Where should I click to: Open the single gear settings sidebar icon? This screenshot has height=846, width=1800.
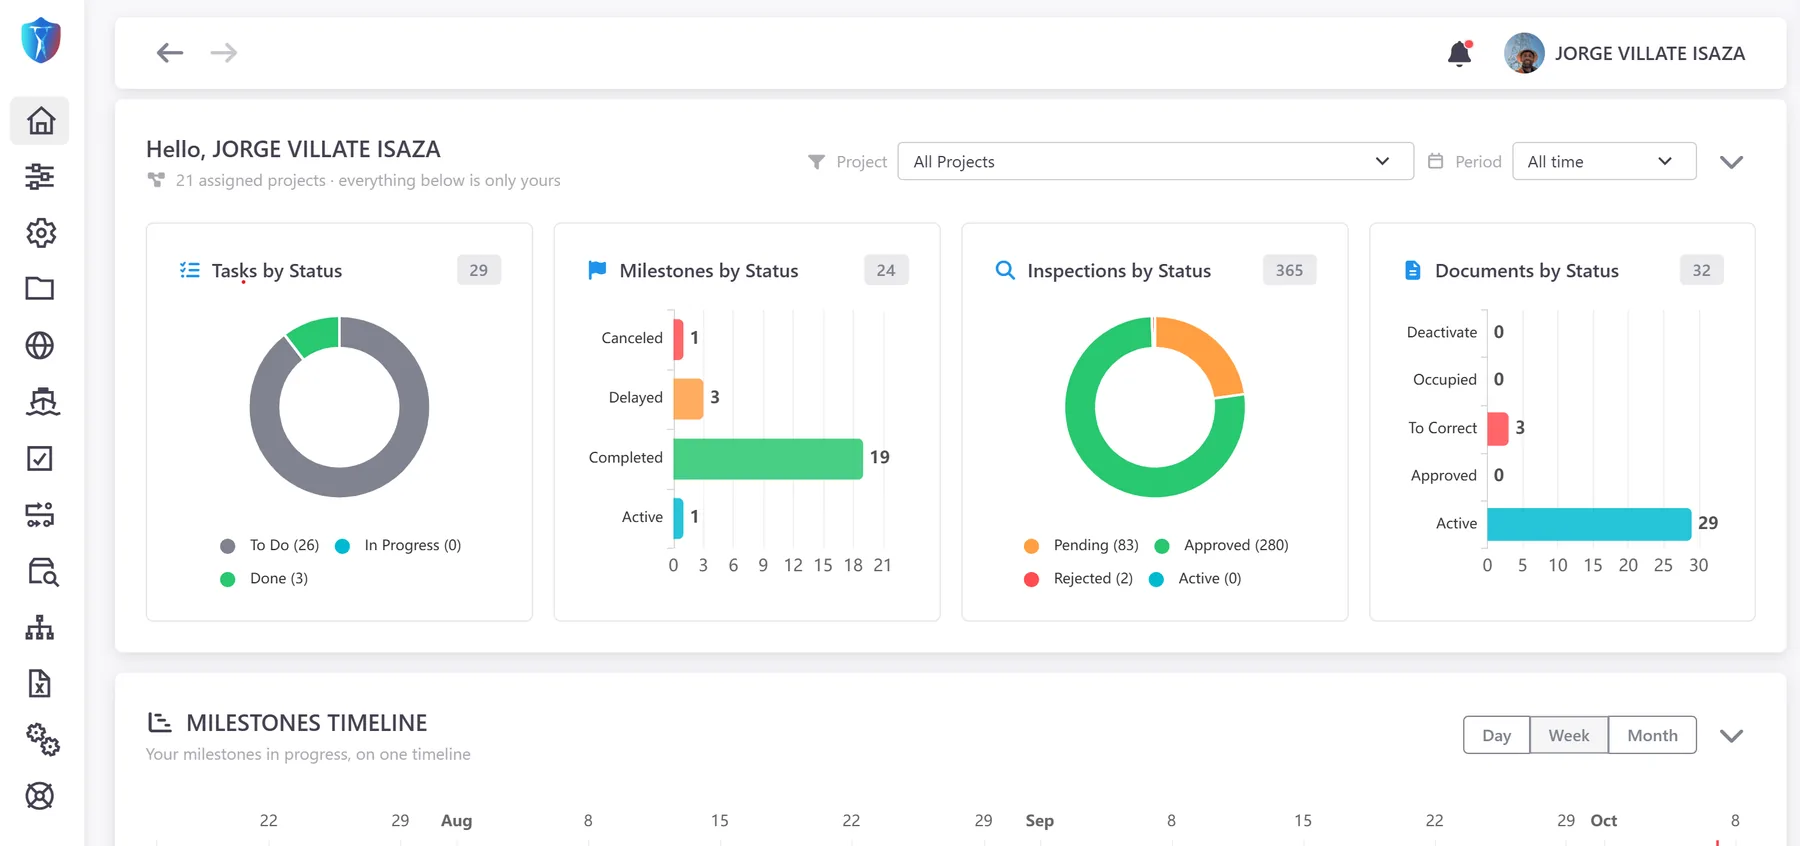(x=40, y=233)
